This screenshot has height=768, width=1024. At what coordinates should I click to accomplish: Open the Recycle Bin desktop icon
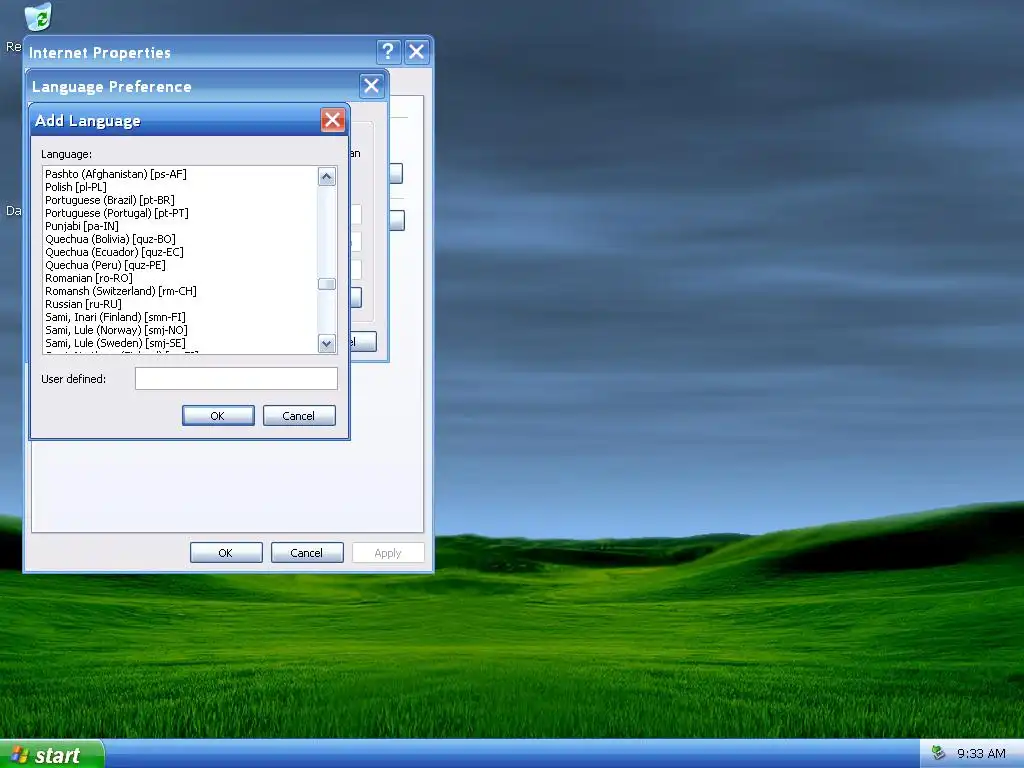pyautogui.click(x=38, y=16)
